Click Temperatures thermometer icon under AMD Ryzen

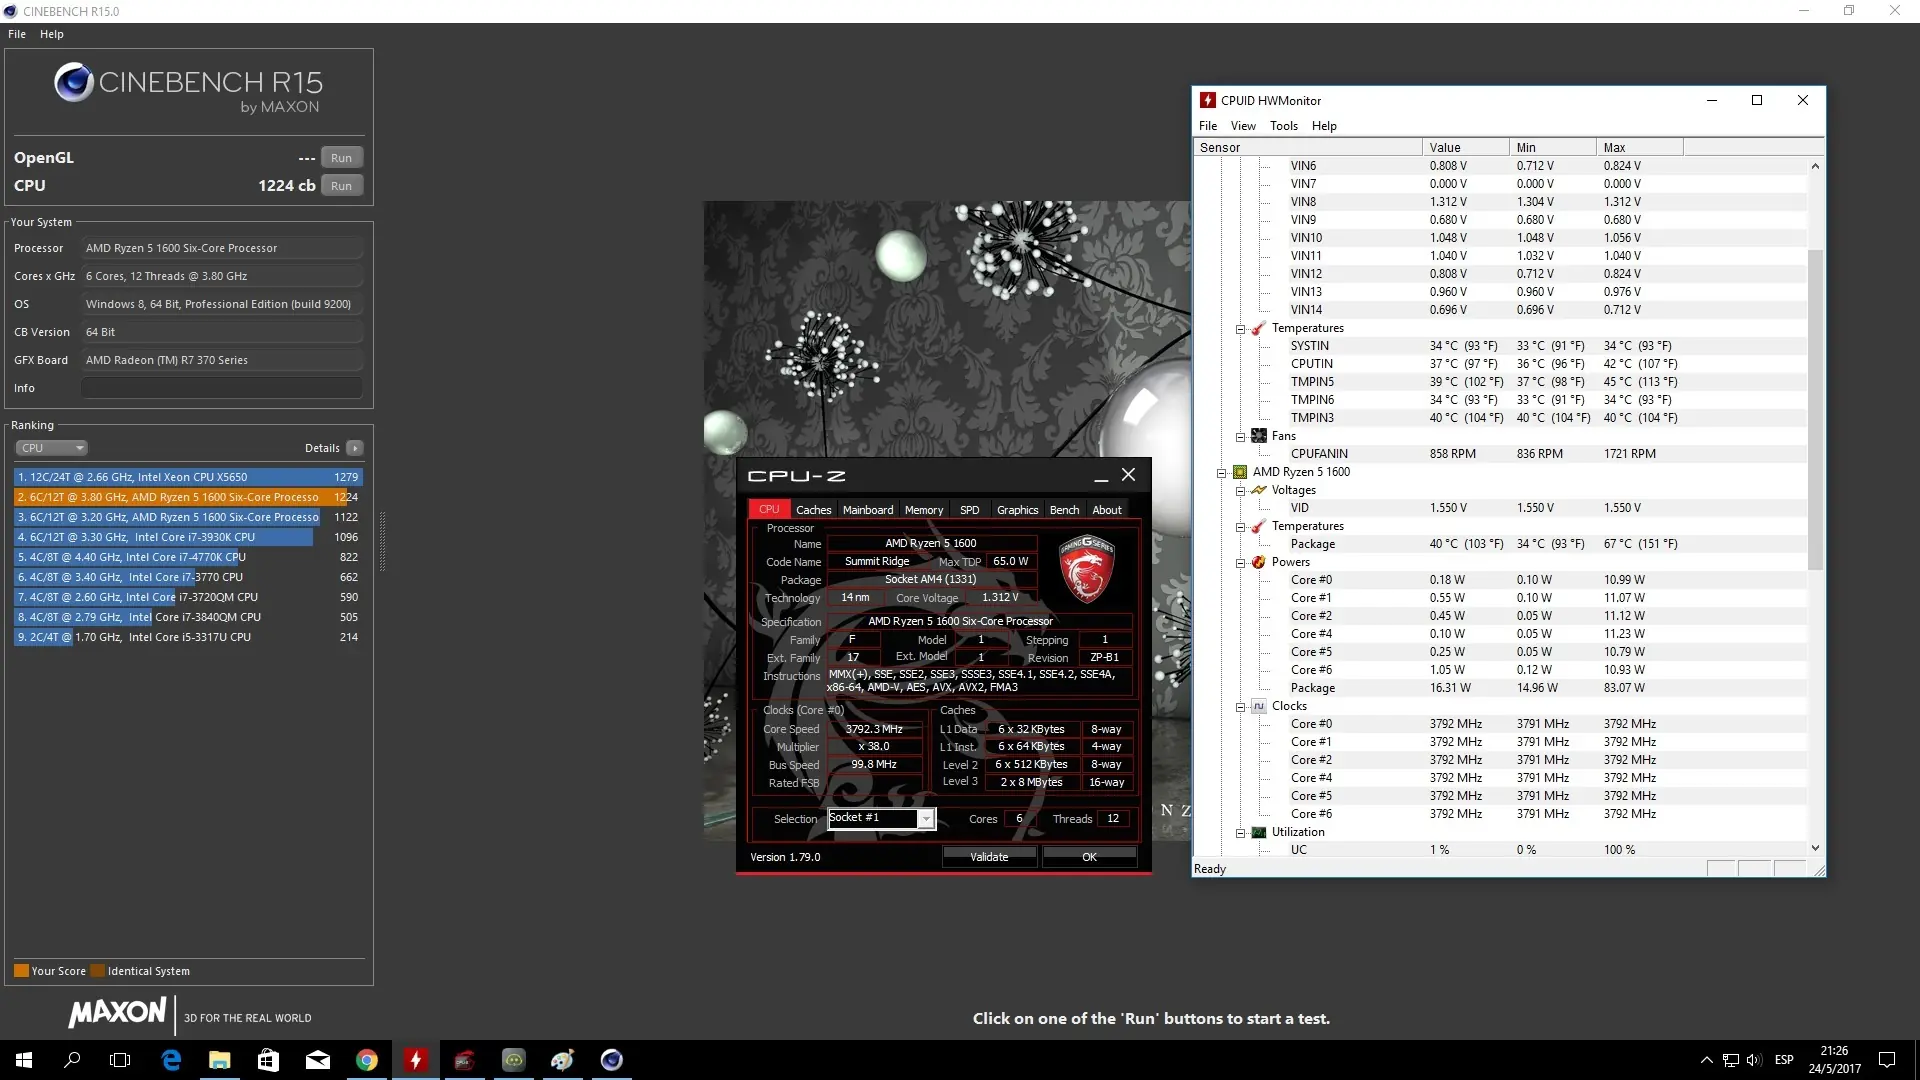(x=1259, y=526)
